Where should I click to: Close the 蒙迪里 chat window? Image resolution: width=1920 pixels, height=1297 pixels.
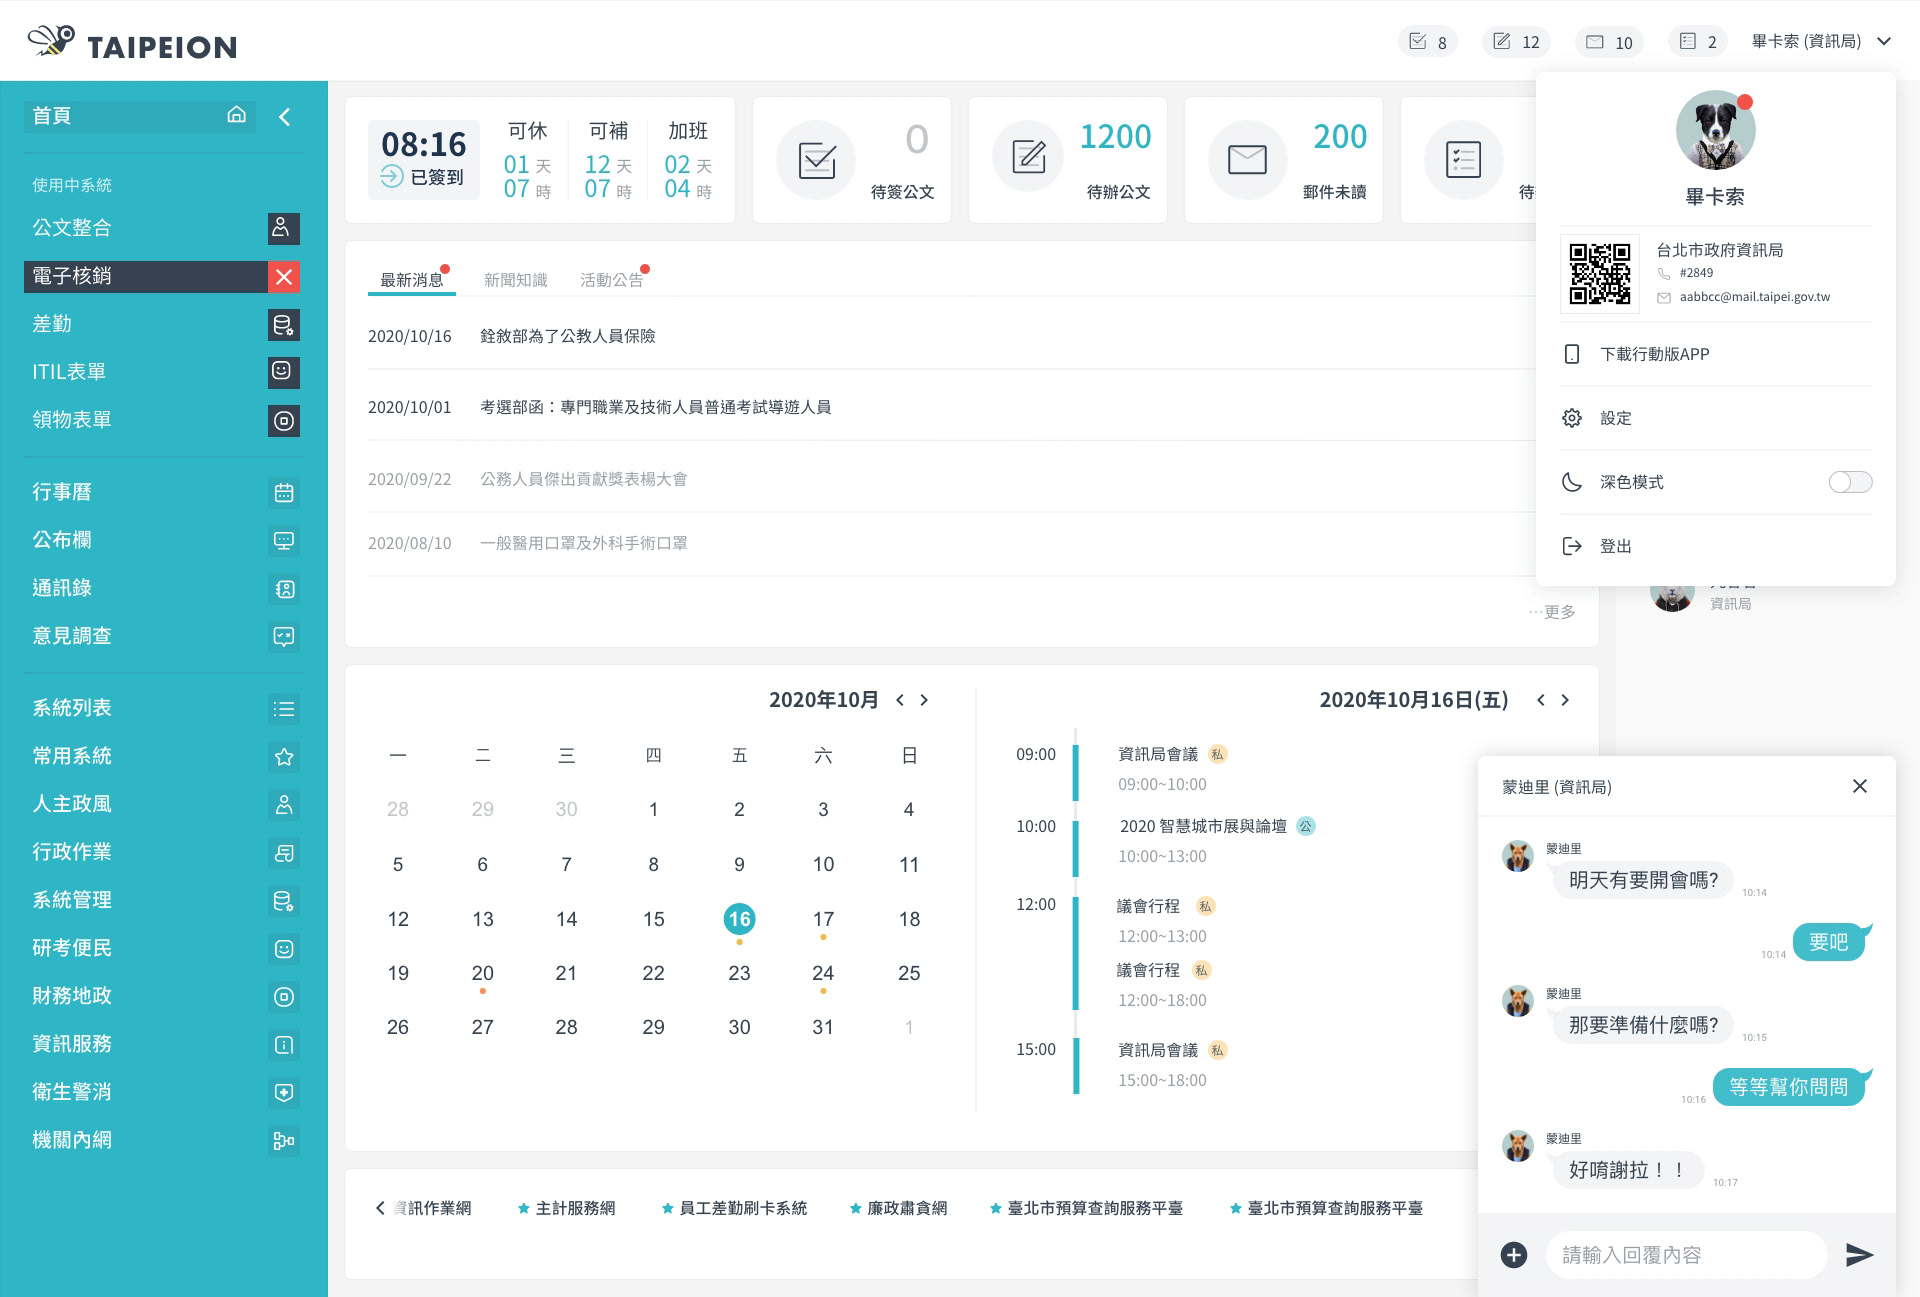(1859, 786)
